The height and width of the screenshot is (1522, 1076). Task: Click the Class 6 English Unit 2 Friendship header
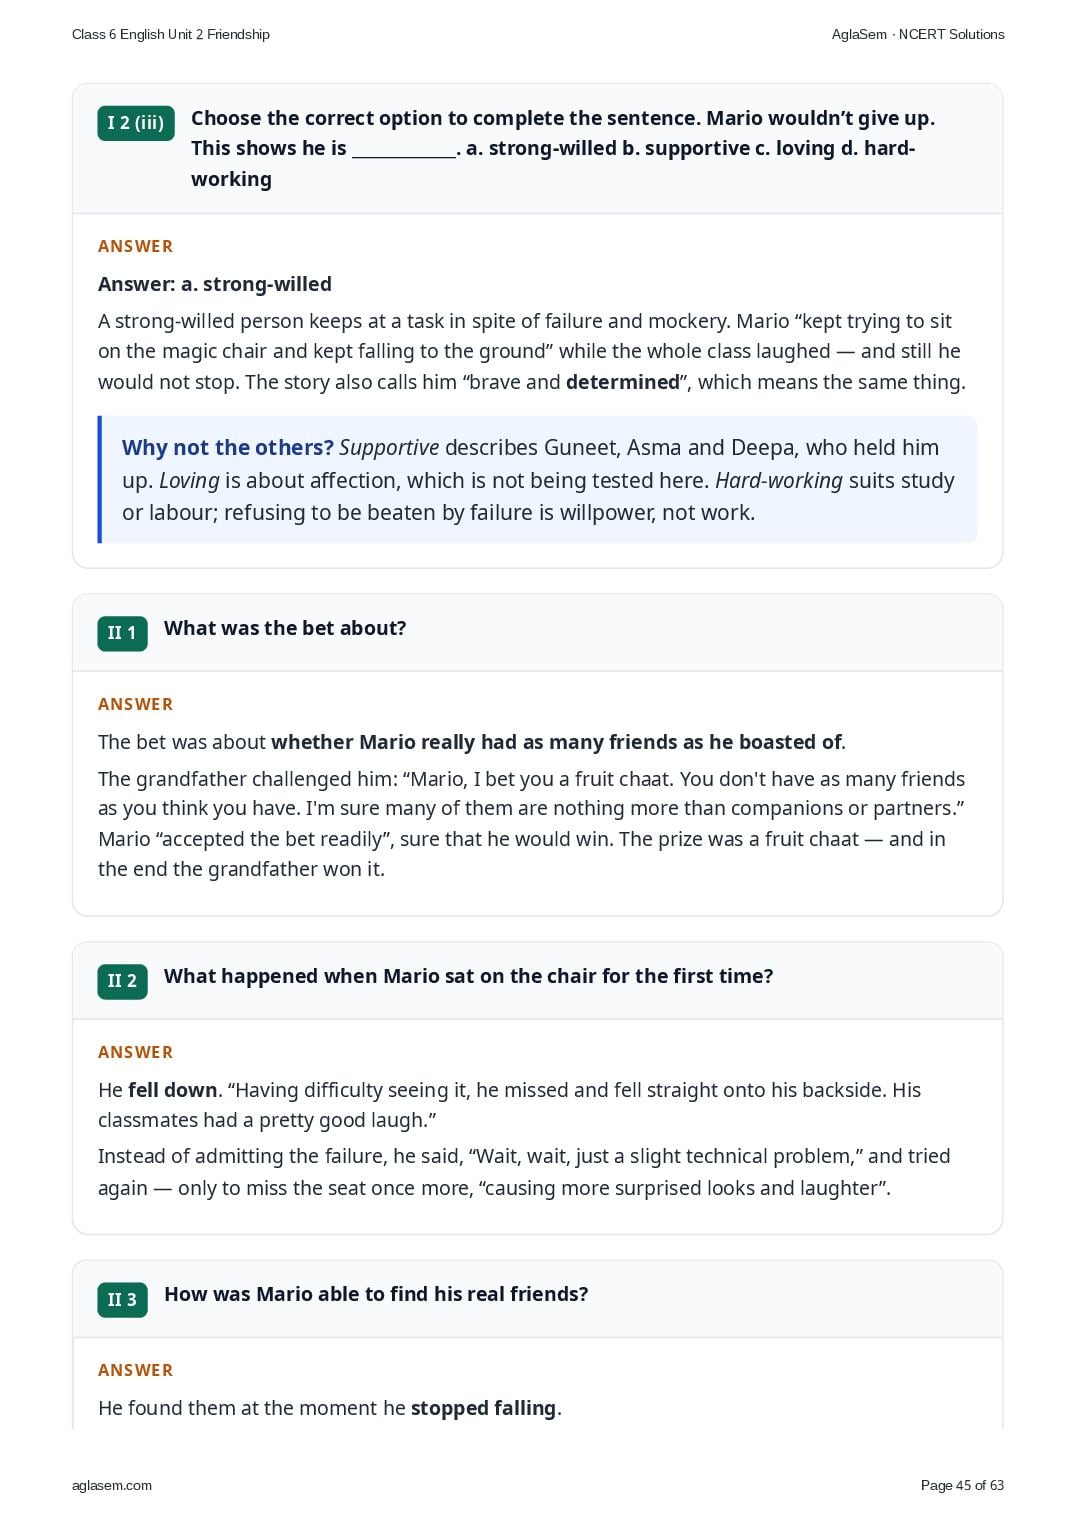[171, 34]
